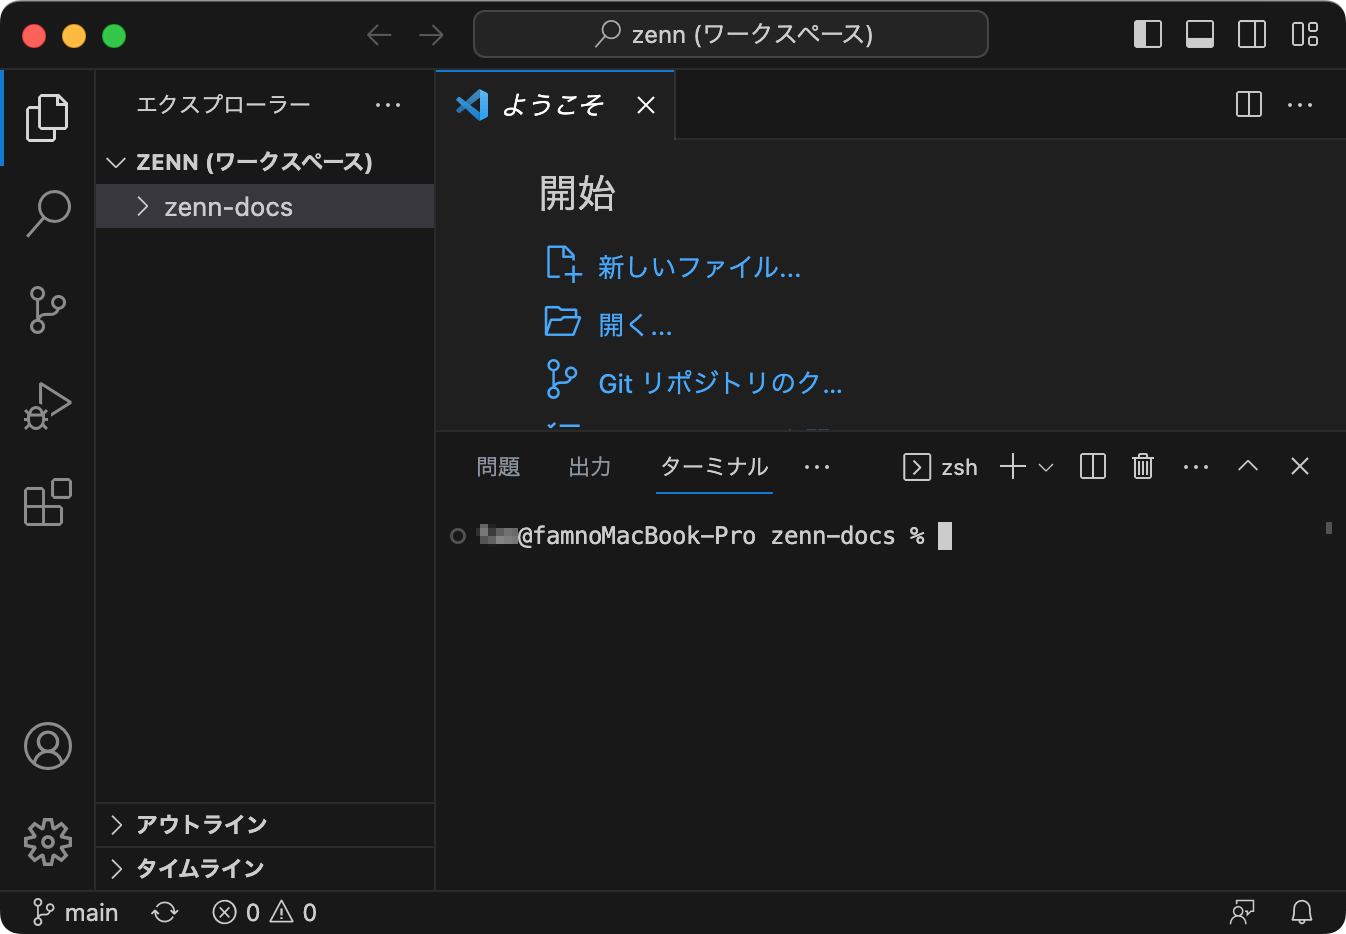Viewport: 1346px width, 934px height.
Task: Kill terminal with the trash icon
Action: (1143, 467)
